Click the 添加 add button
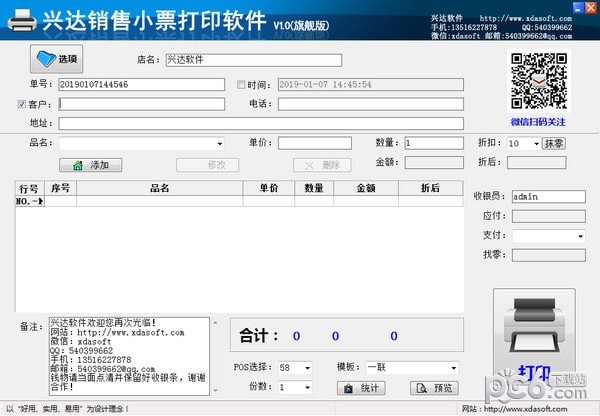The width and height of the screenshot is (600, 416). coord(91,165)
